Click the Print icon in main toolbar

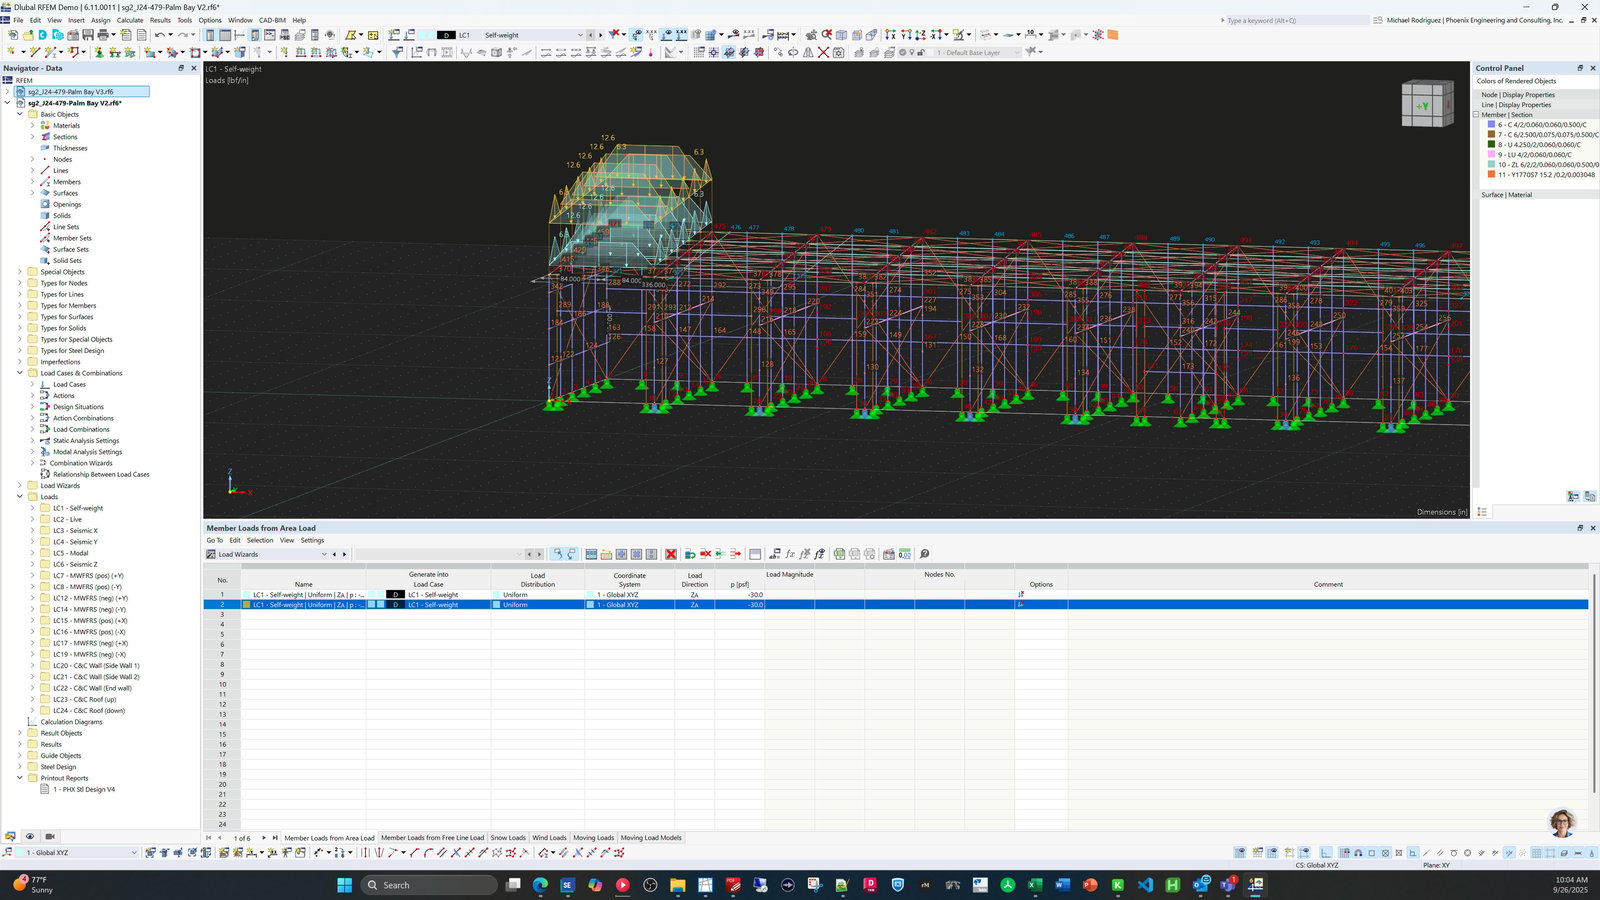tap(103, 35)
